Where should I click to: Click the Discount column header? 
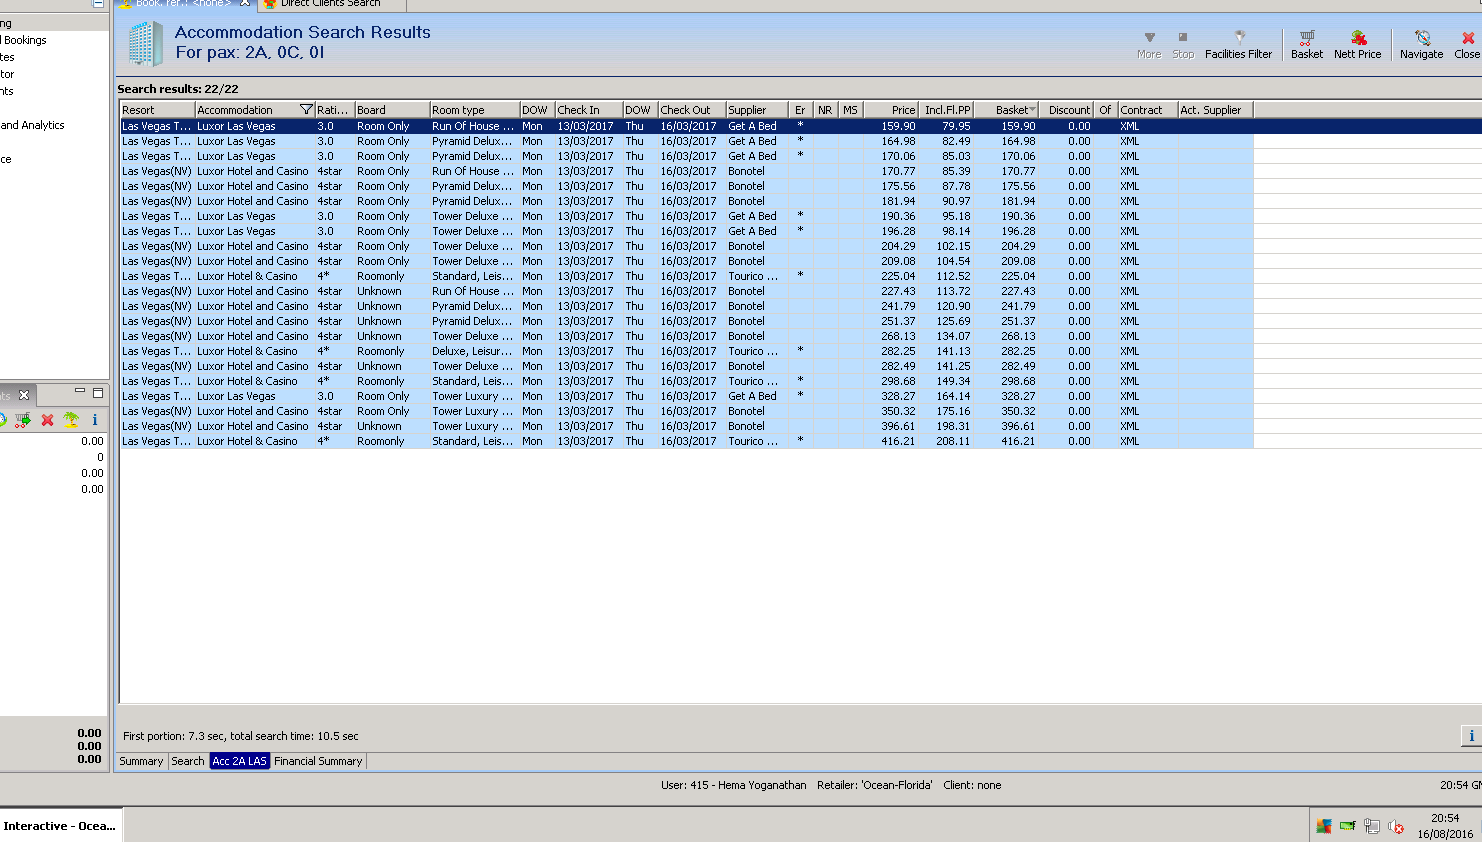pos(1066,110)
